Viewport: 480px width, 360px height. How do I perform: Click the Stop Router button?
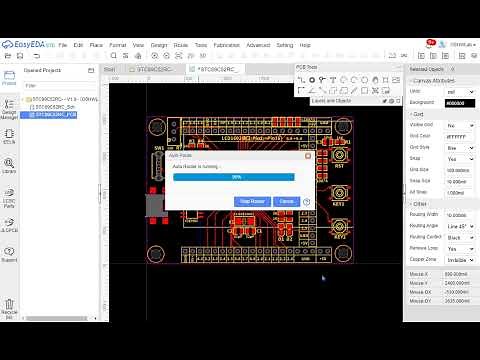click(252, 201)
